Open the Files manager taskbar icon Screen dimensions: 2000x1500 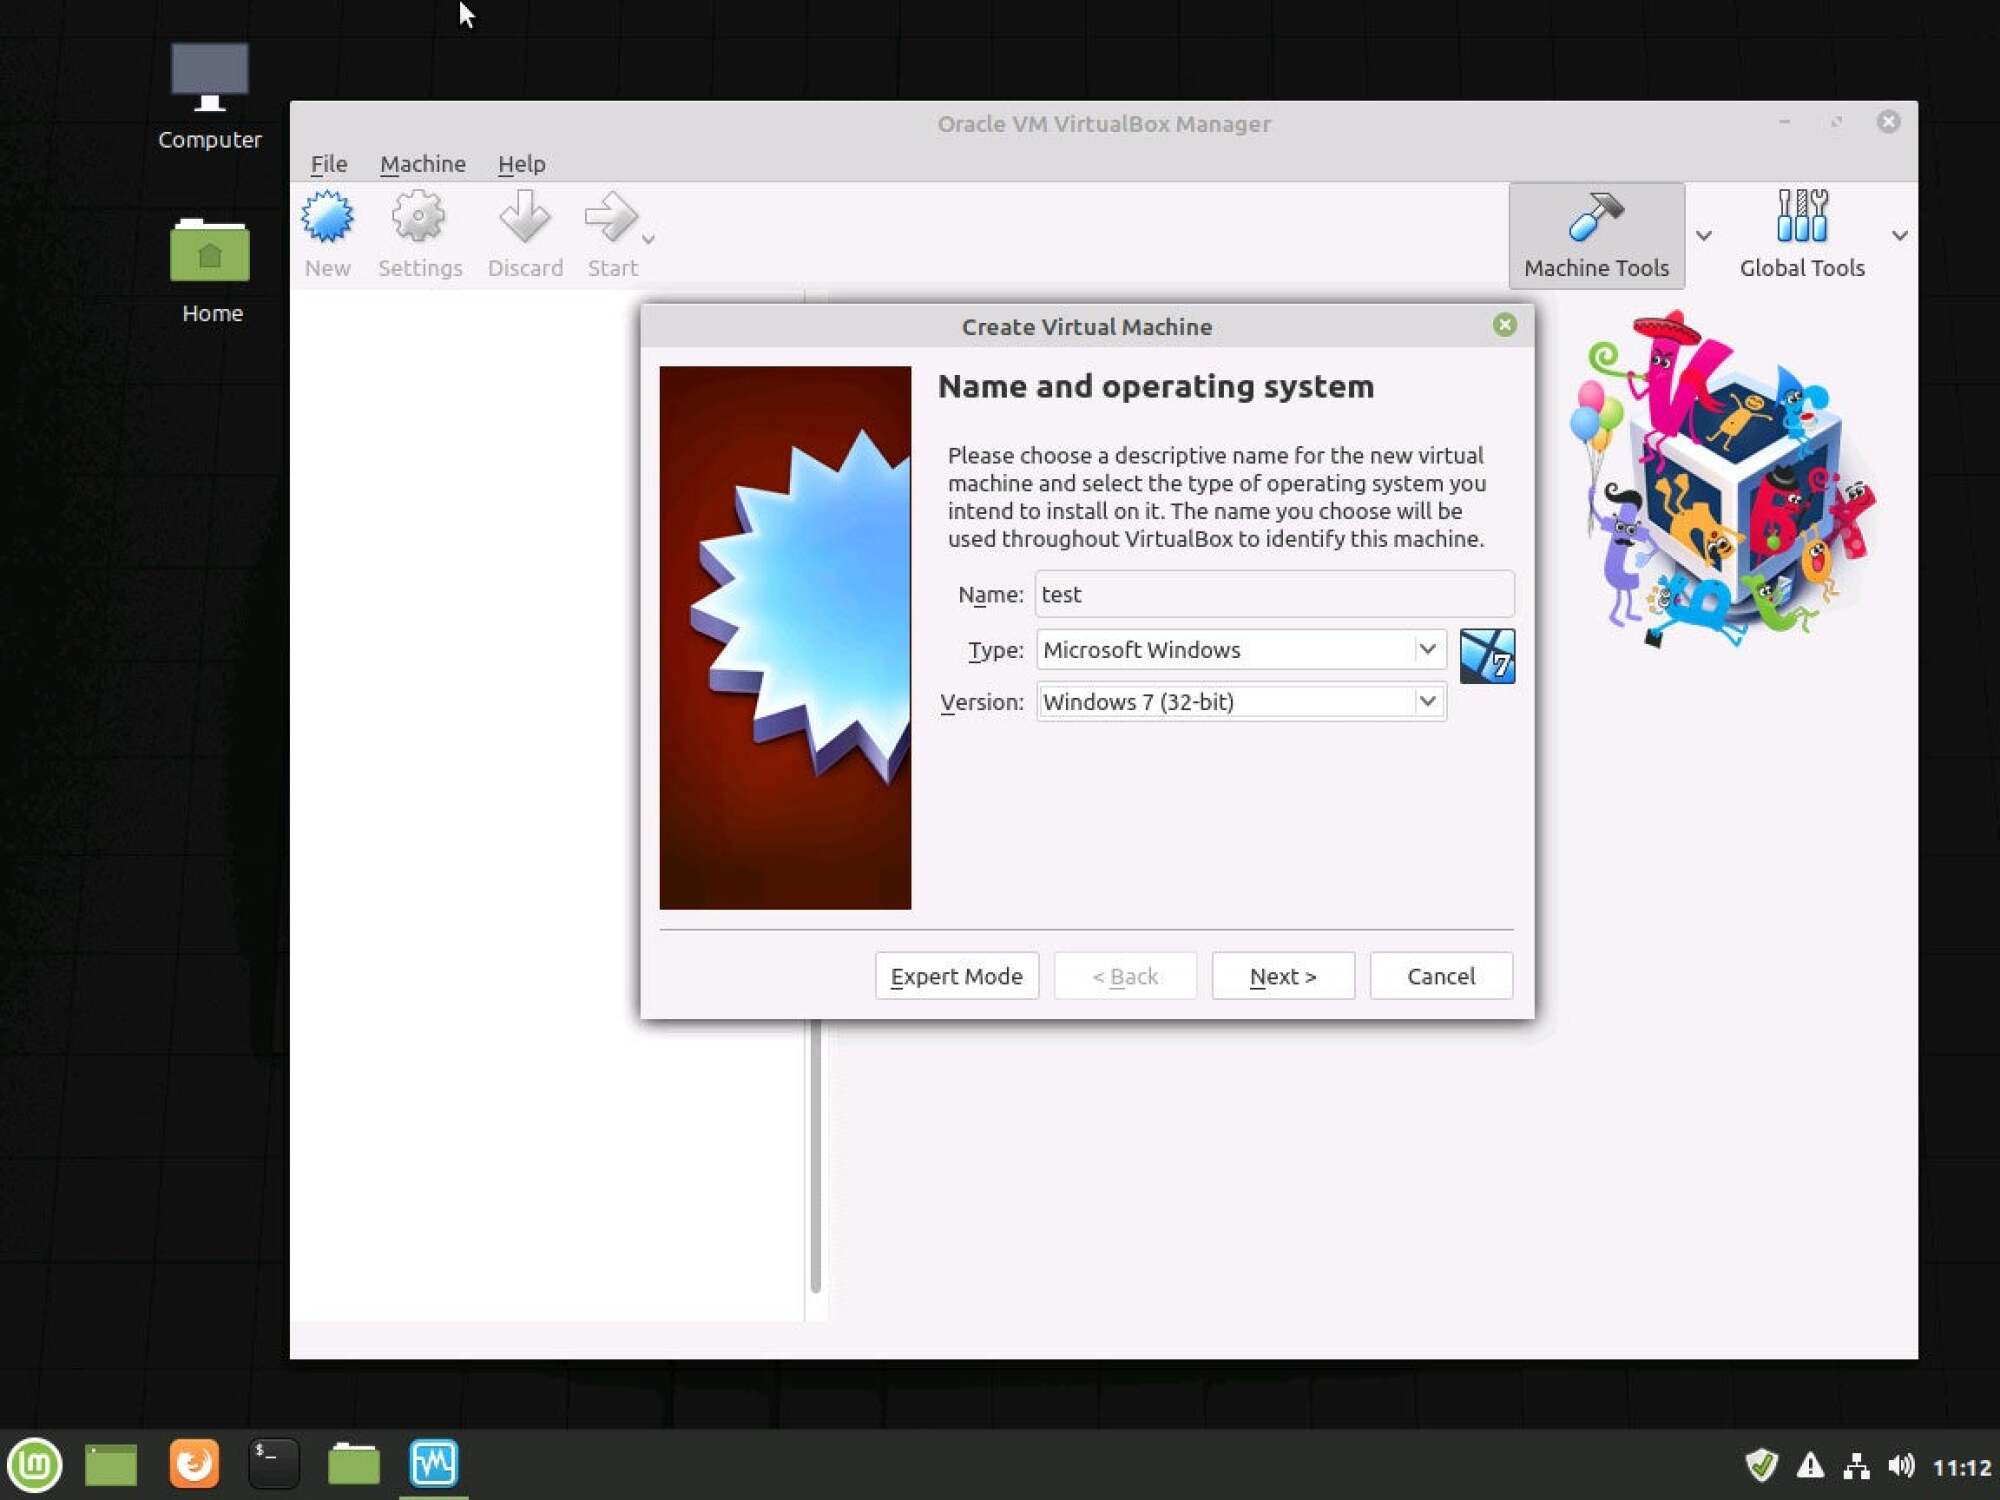(x=353, y=1465)
